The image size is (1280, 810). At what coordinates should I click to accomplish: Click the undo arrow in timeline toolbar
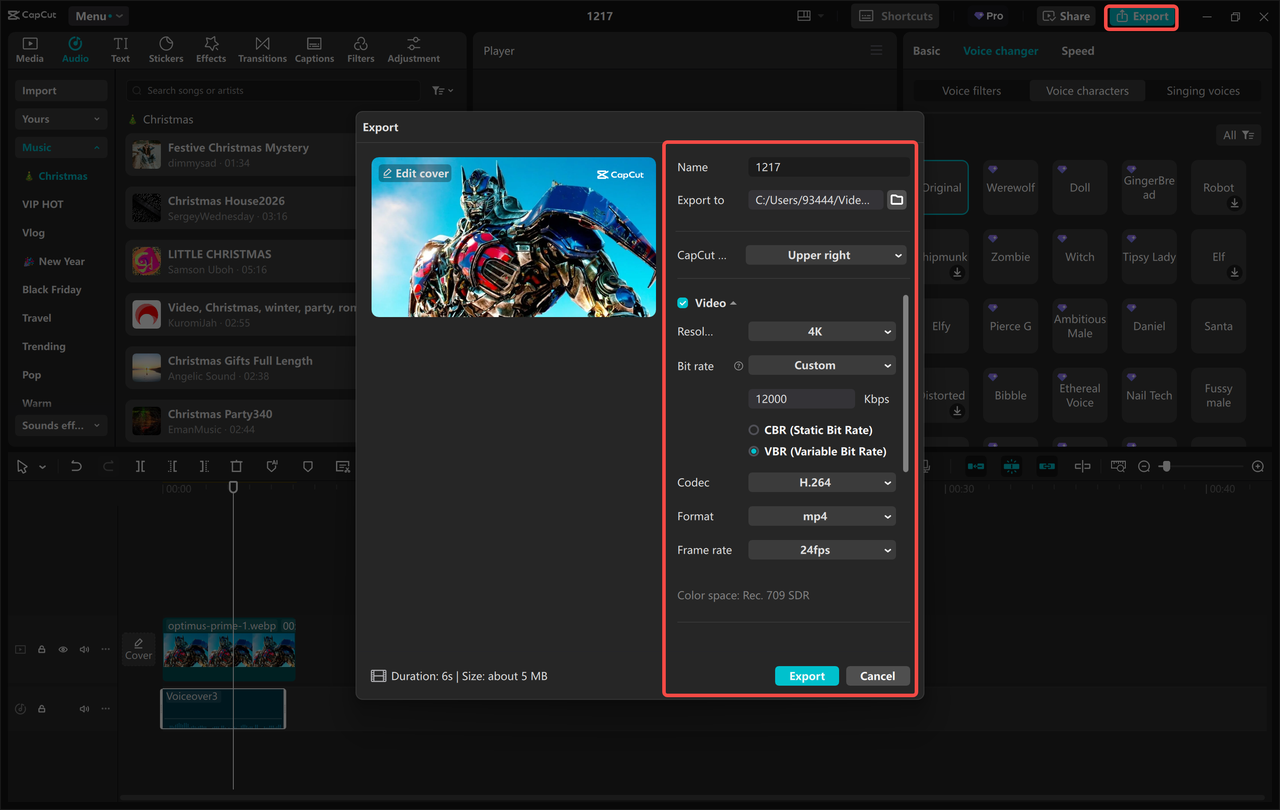(x=76, y=466)
